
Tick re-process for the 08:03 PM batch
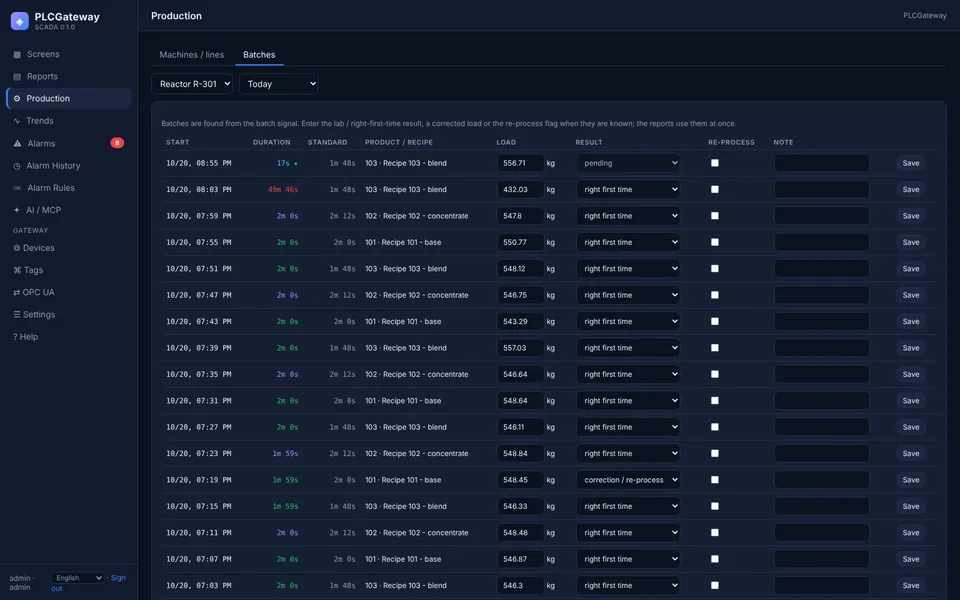[x=714, y=189]
